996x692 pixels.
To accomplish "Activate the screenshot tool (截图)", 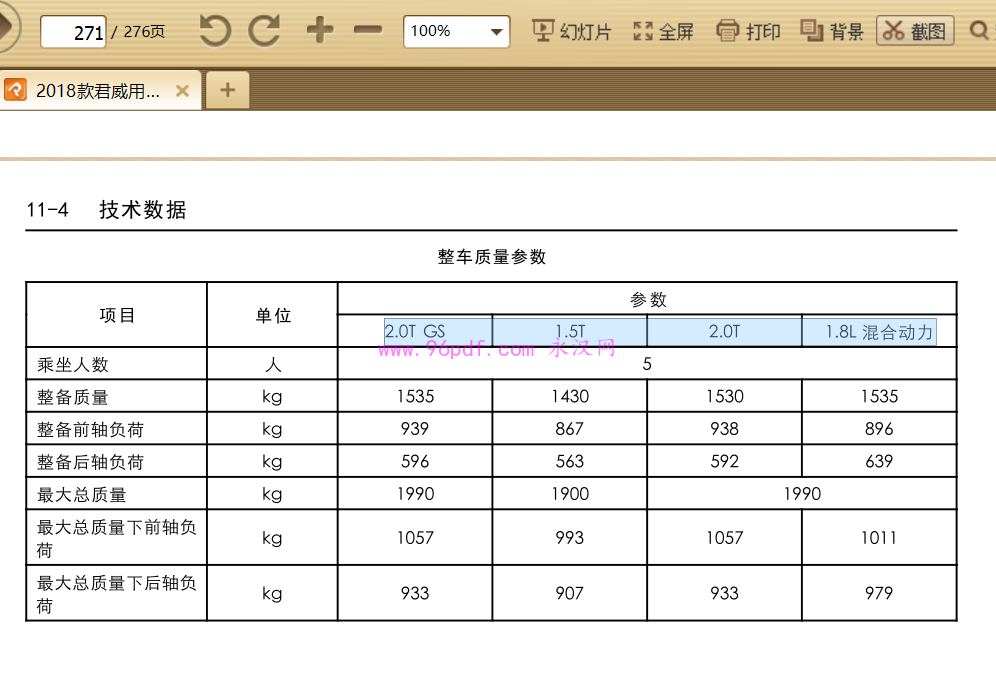I will click(914, 31).
